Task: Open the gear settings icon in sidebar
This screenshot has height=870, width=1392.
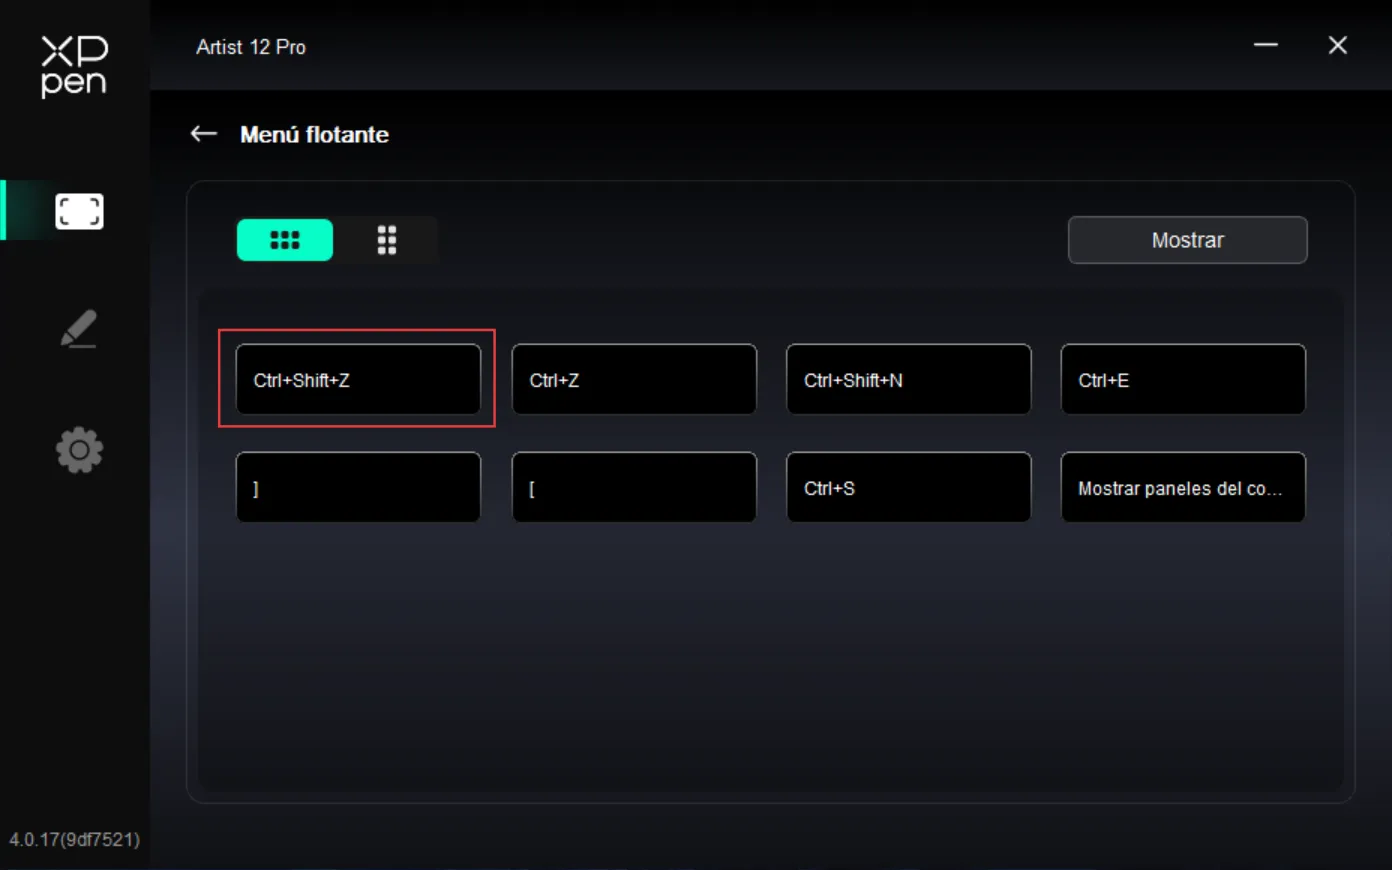Action: pos(79,450)
